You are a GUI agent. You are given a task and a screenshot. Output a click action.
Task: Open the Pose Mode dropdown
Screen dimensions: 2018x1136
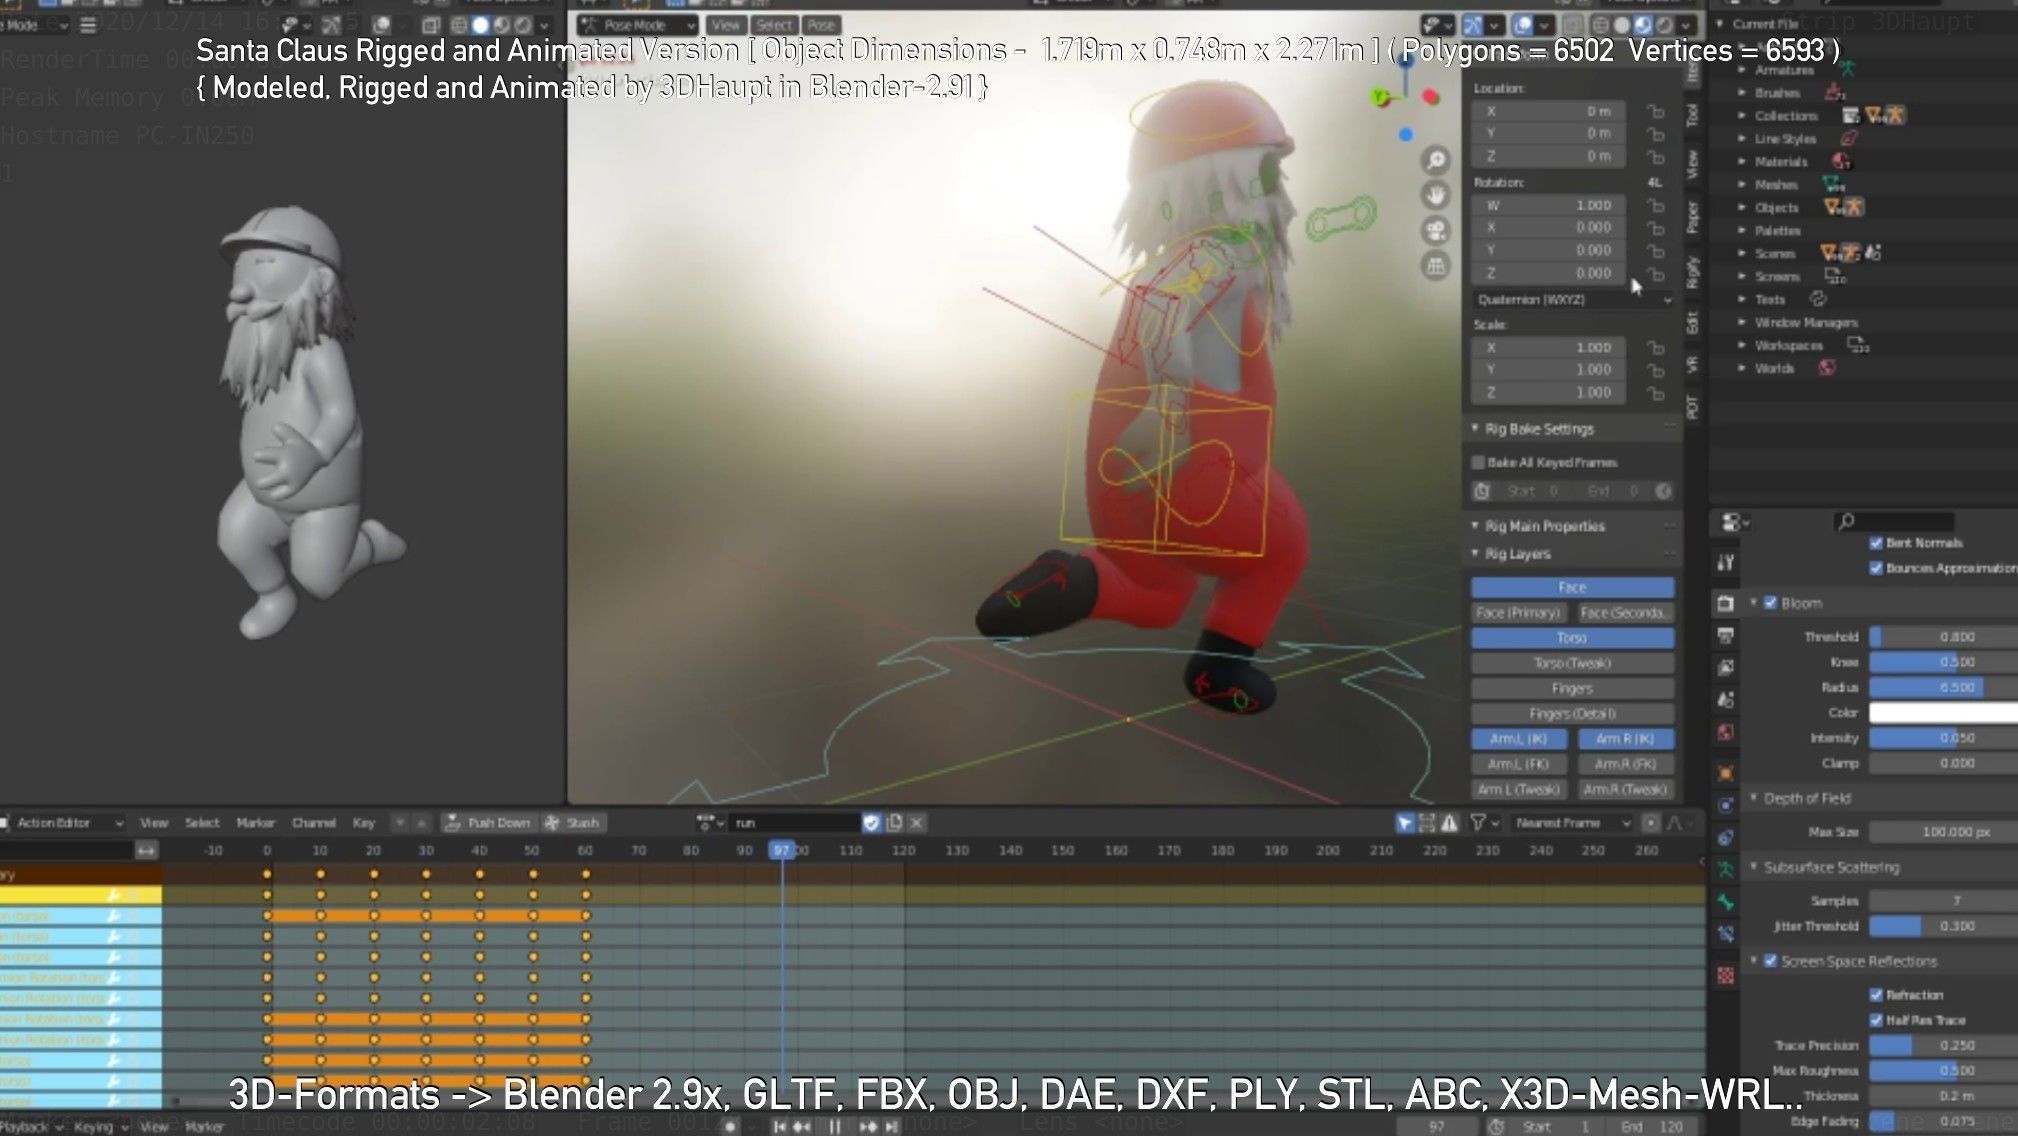[637, 25]
